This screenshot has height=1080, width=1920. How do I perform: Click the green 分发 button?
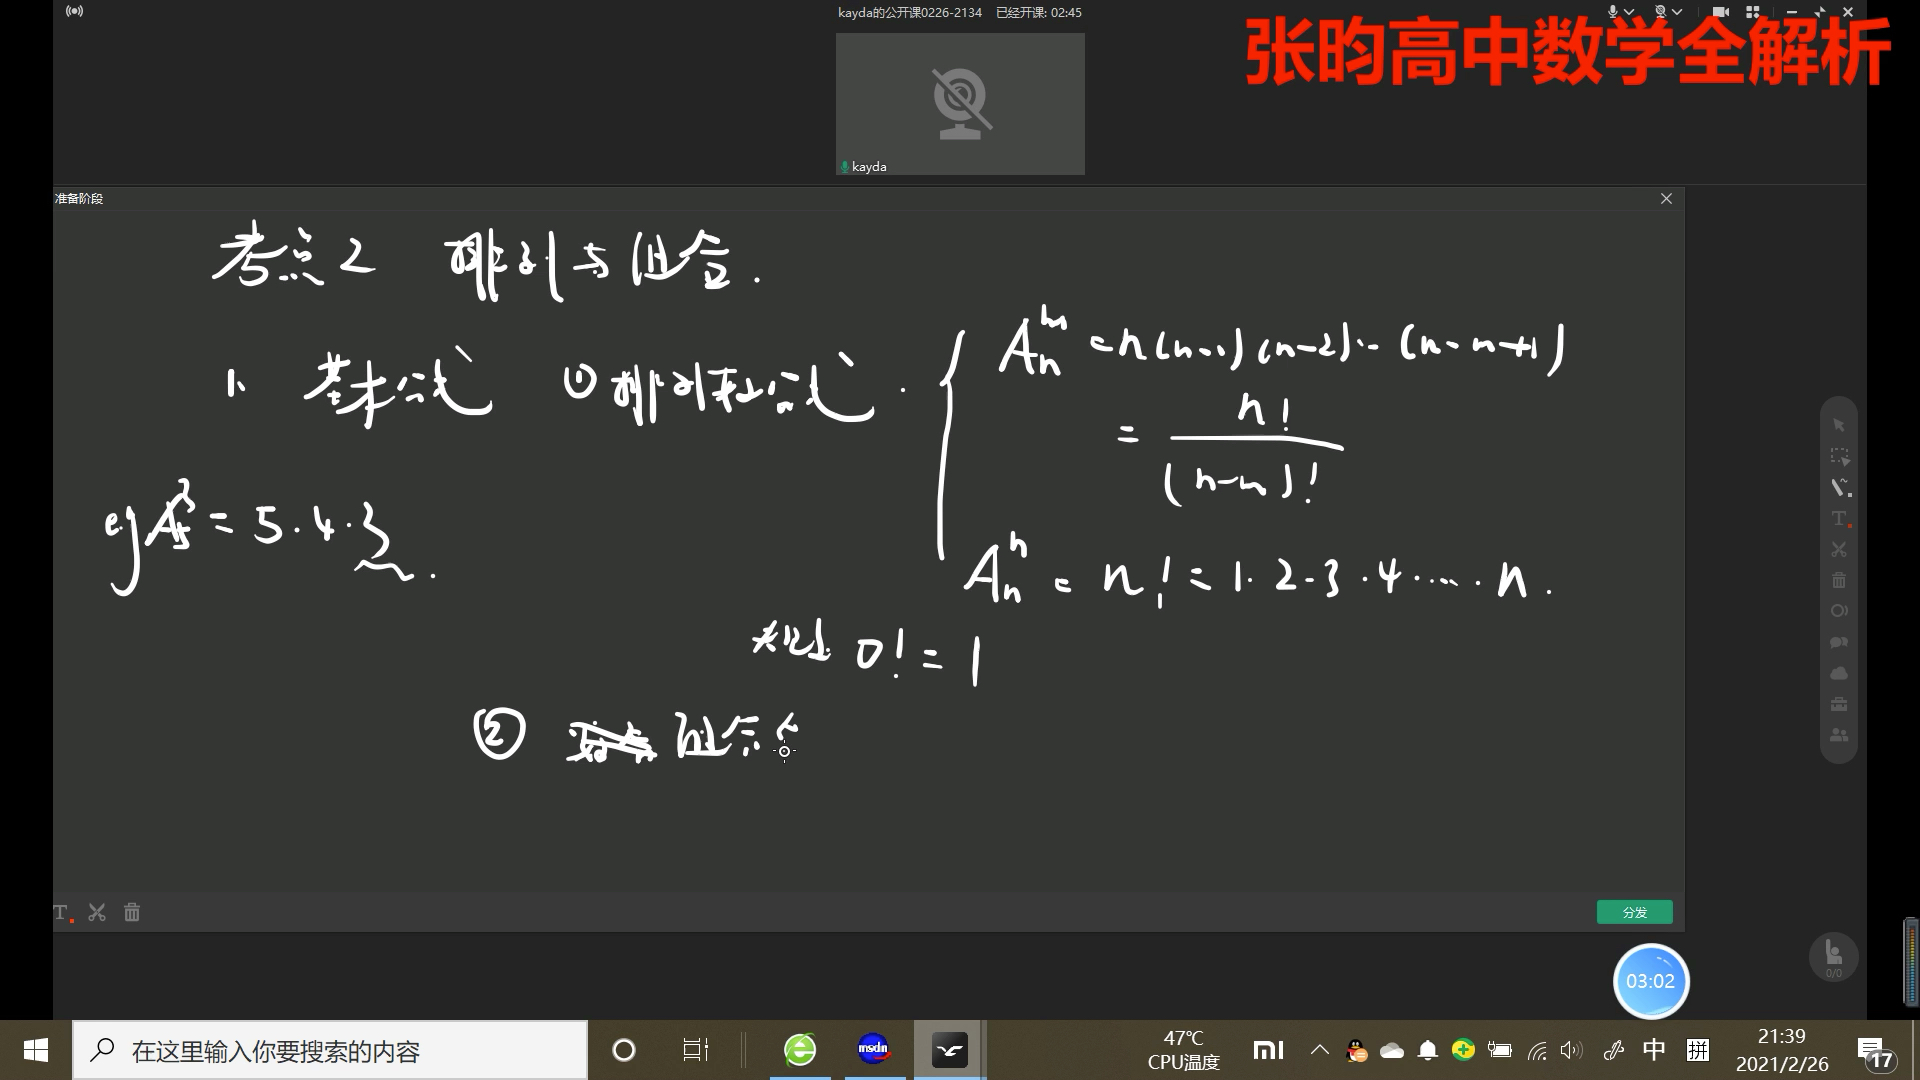point(1634,912)
